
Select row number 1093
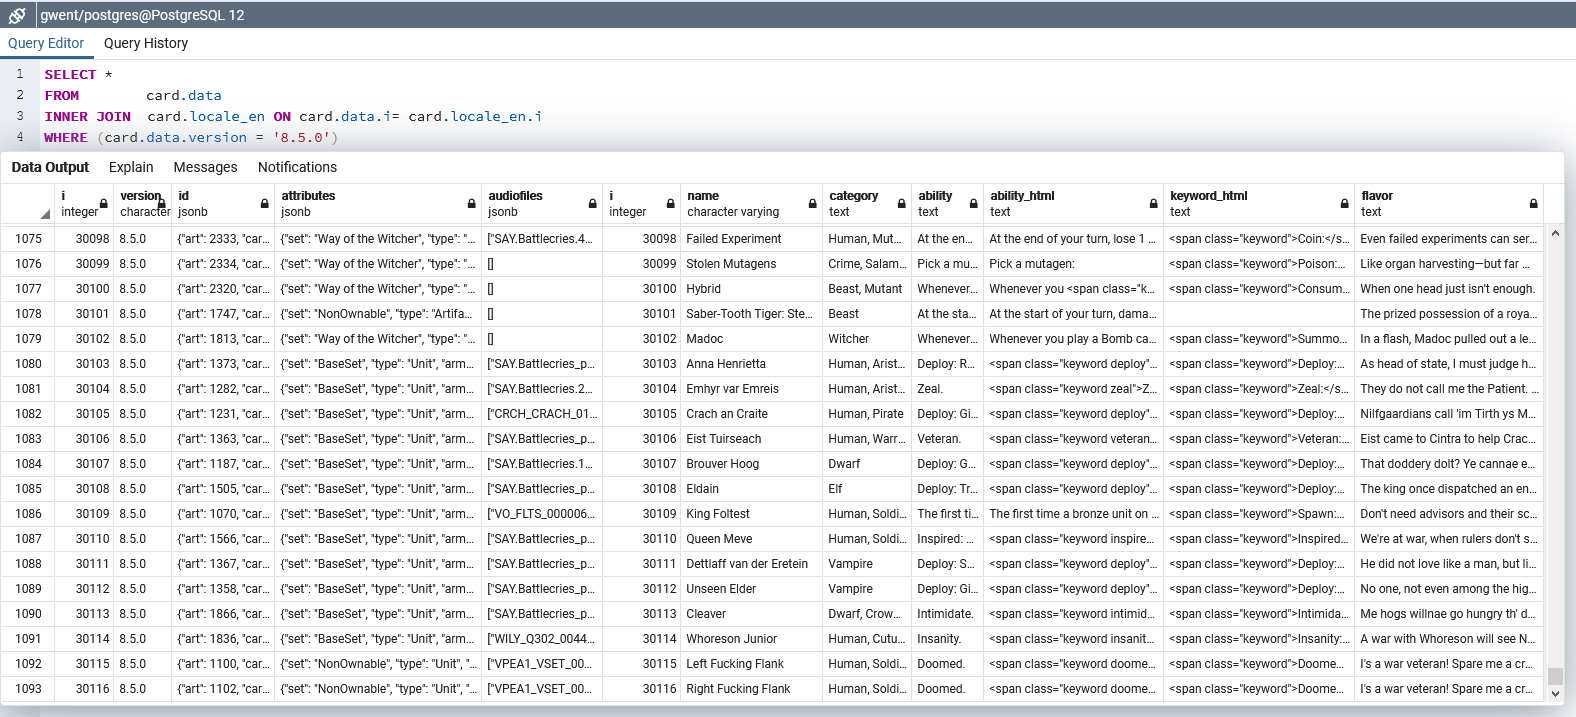pyautogui.click(x=28, y=689)
